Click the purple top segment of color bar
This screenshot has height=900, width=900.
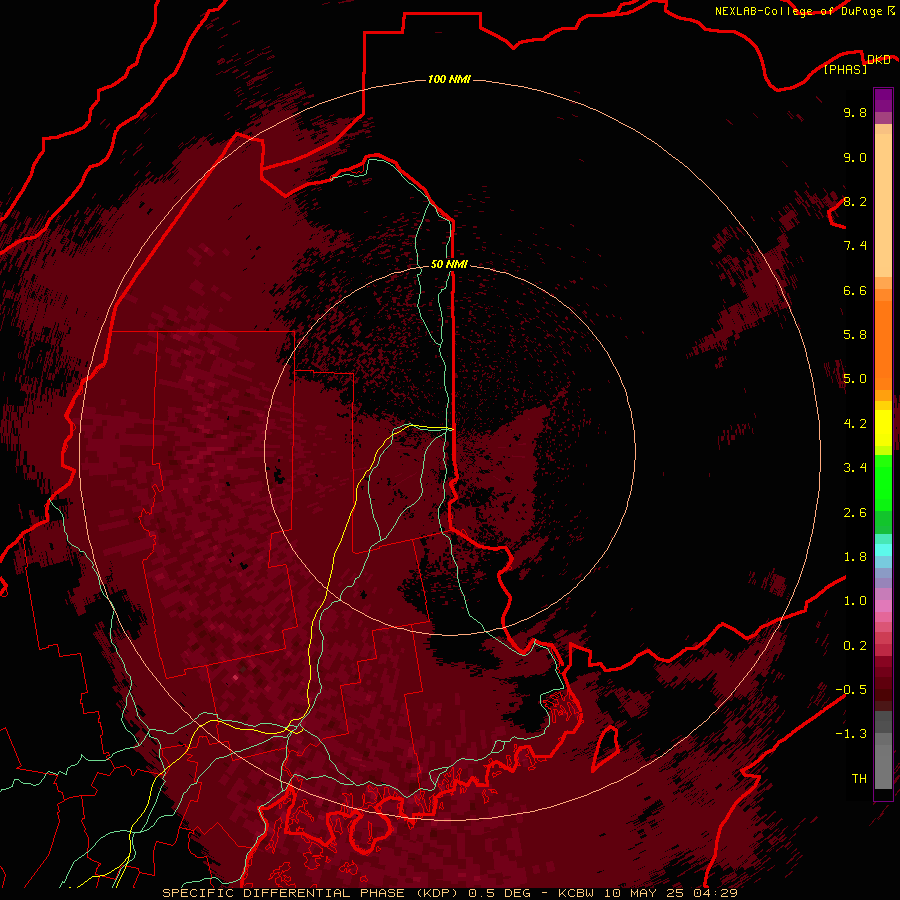pos(883,100)
